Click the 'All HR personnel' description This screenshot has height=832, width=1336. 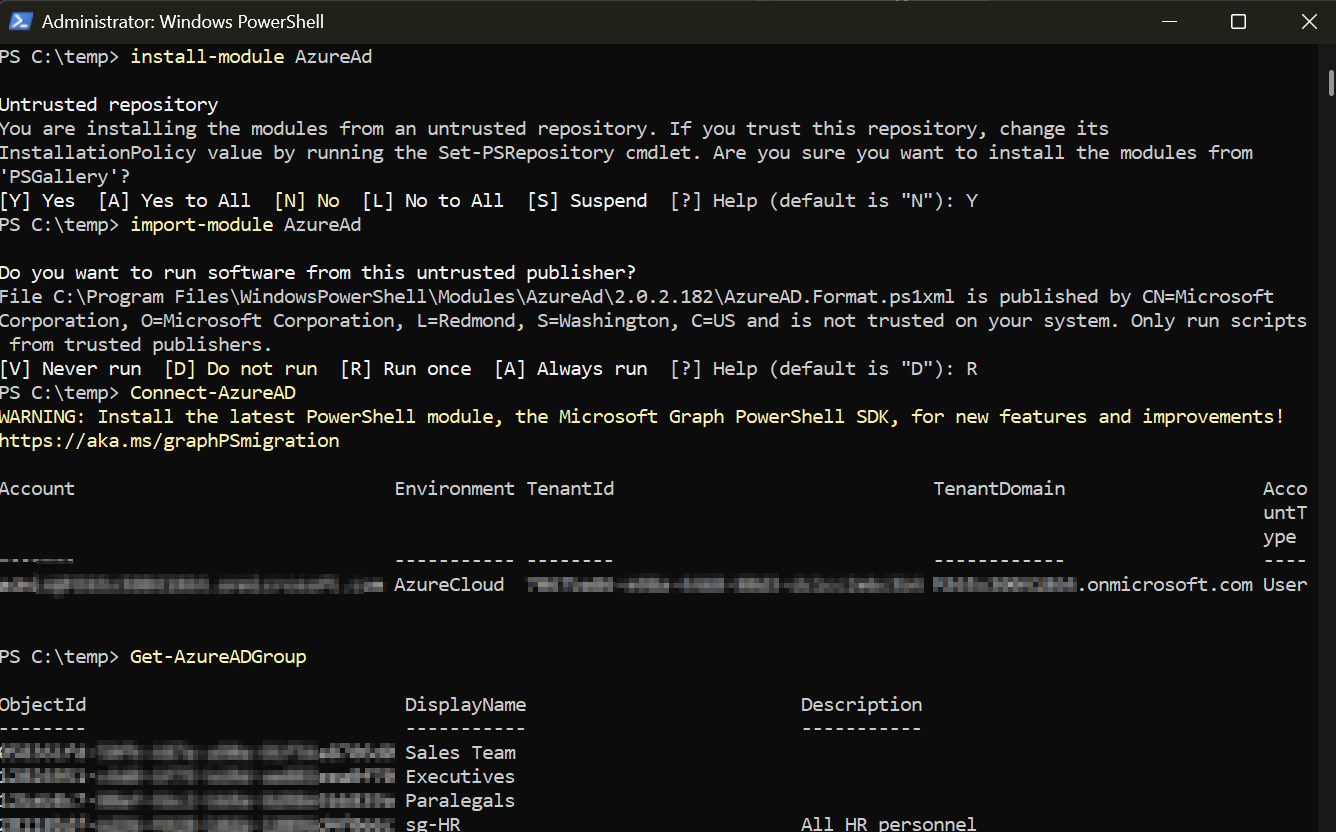click(x=888, y=824)
